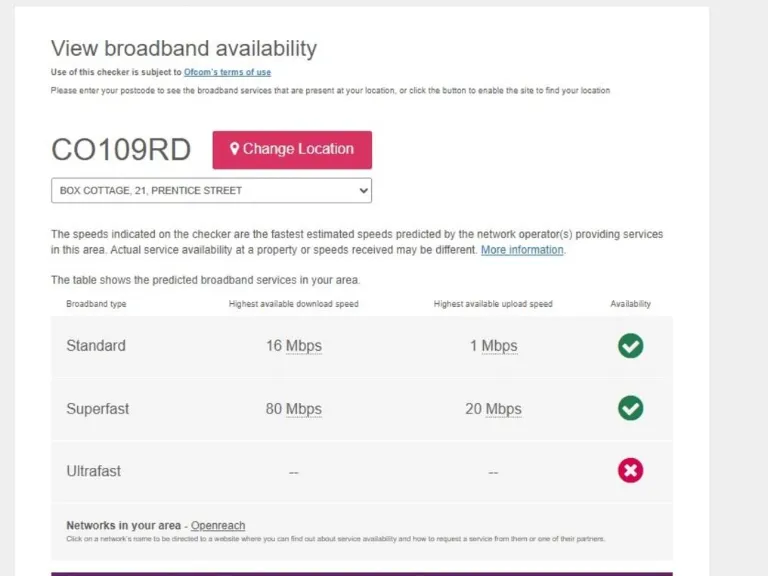This screenshot has height=576, width=768.
Task: Click the 16 Mbps download speed value
Action: pos(293,346)
